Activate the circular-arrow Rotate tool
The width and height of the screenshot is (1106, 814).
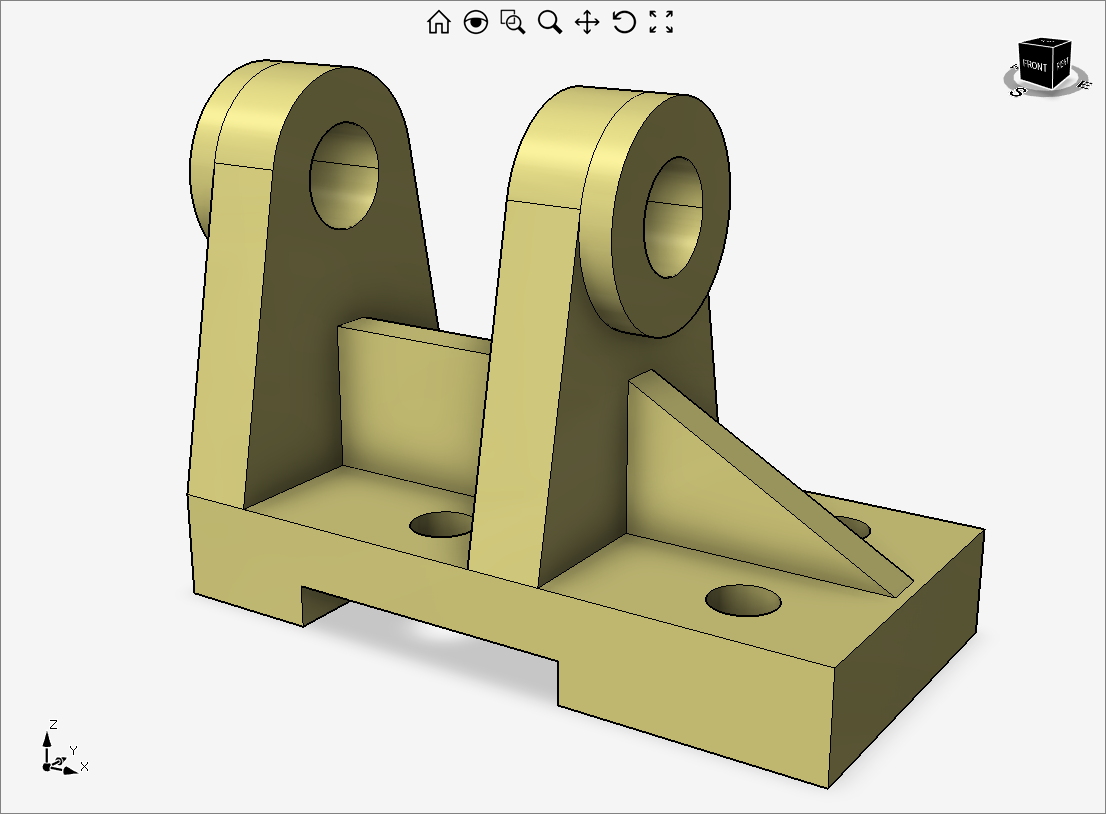tap(624, 22)
